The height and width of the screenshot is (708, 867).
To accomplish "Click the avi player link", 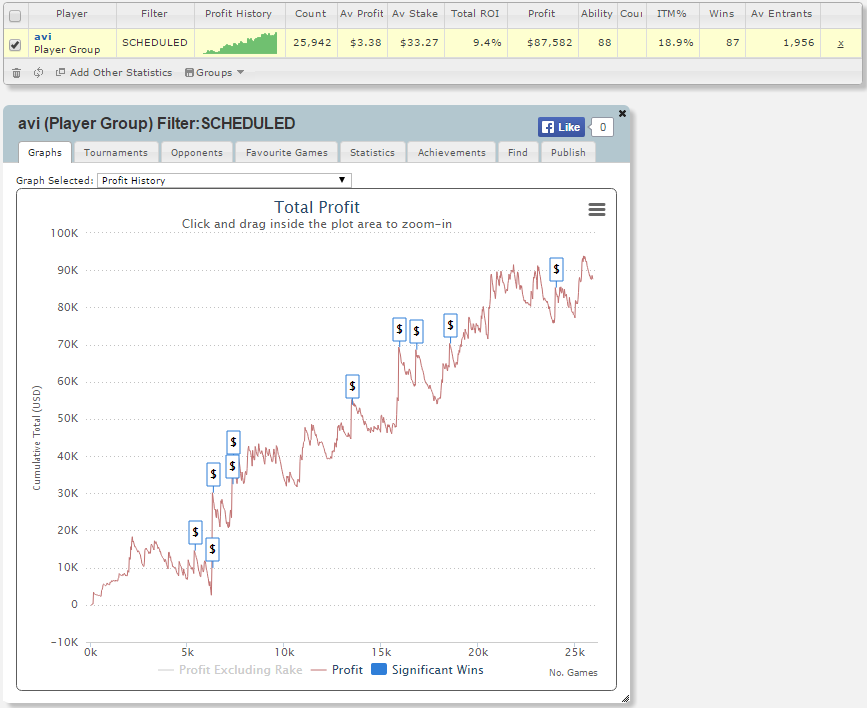I will point(43,37).
